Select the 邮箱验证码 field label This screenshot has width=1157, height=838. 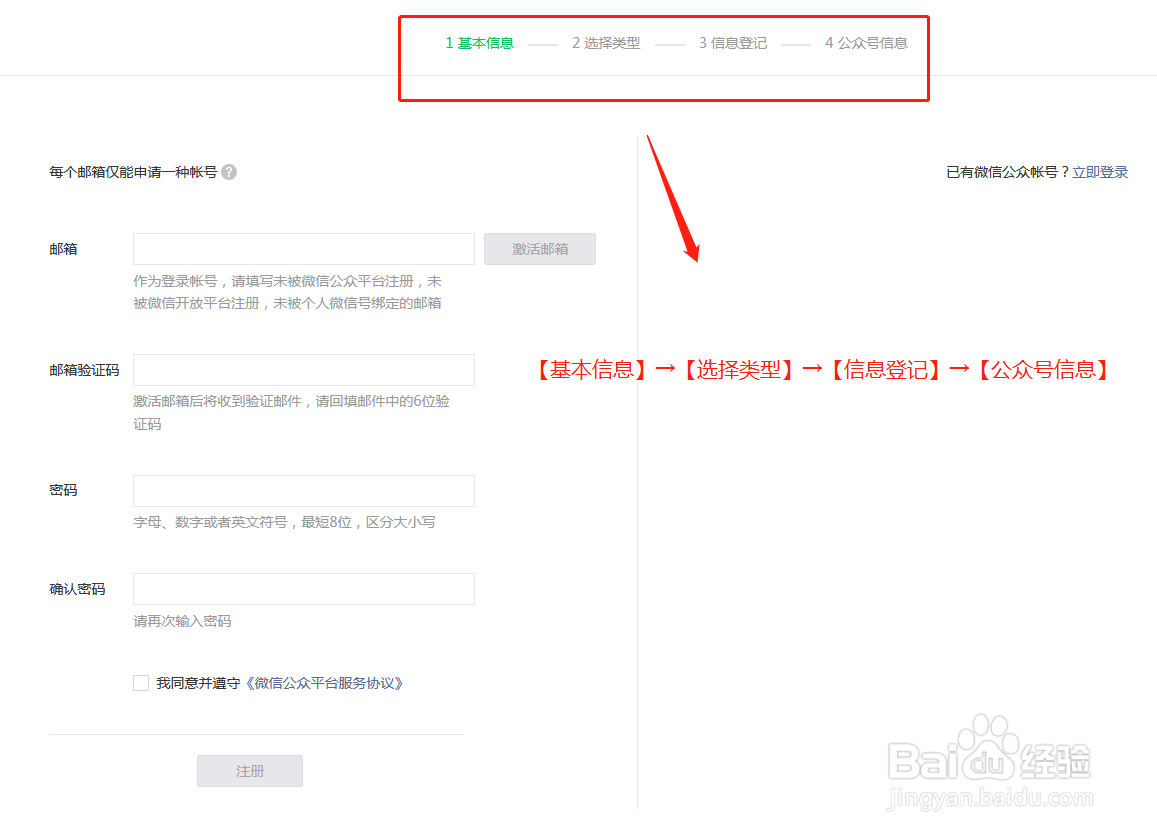tap(84, 370)
